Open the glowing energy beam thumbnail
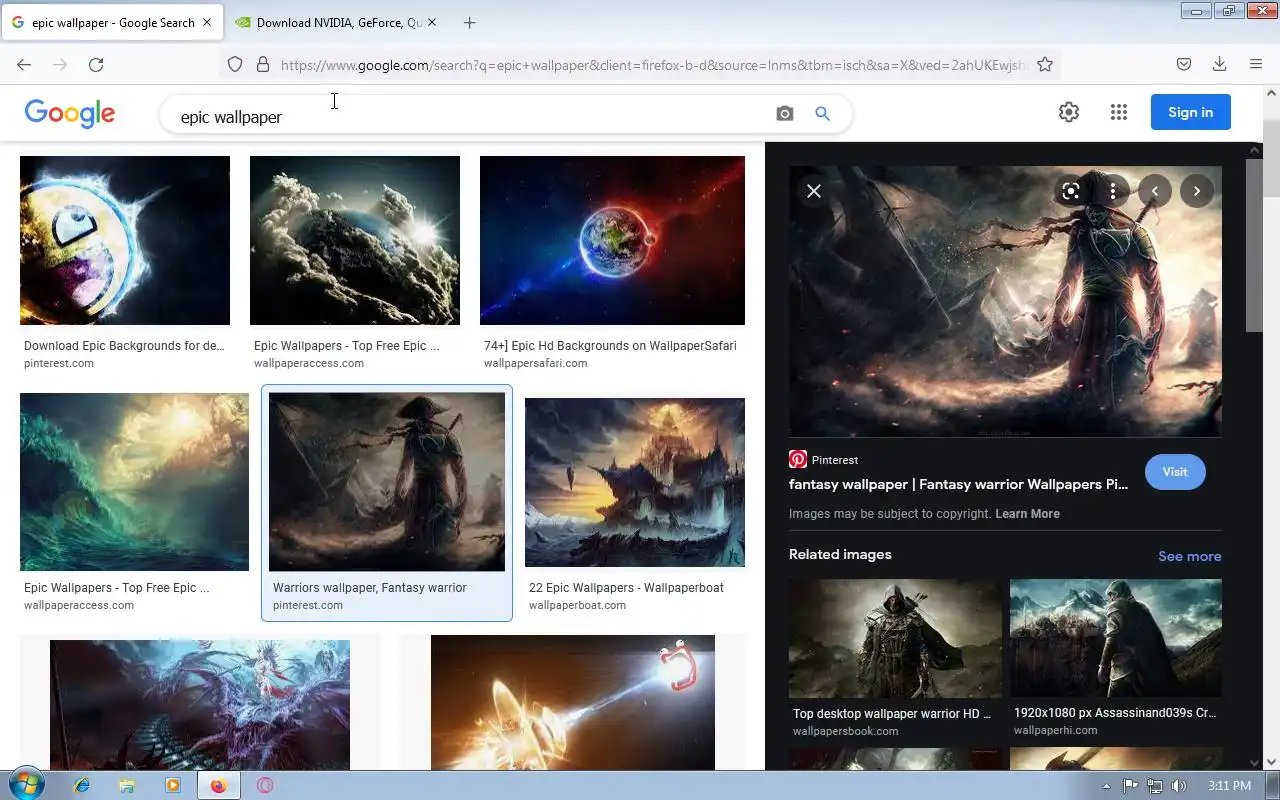The image size is (1280, 800). [x=573, y=703]
